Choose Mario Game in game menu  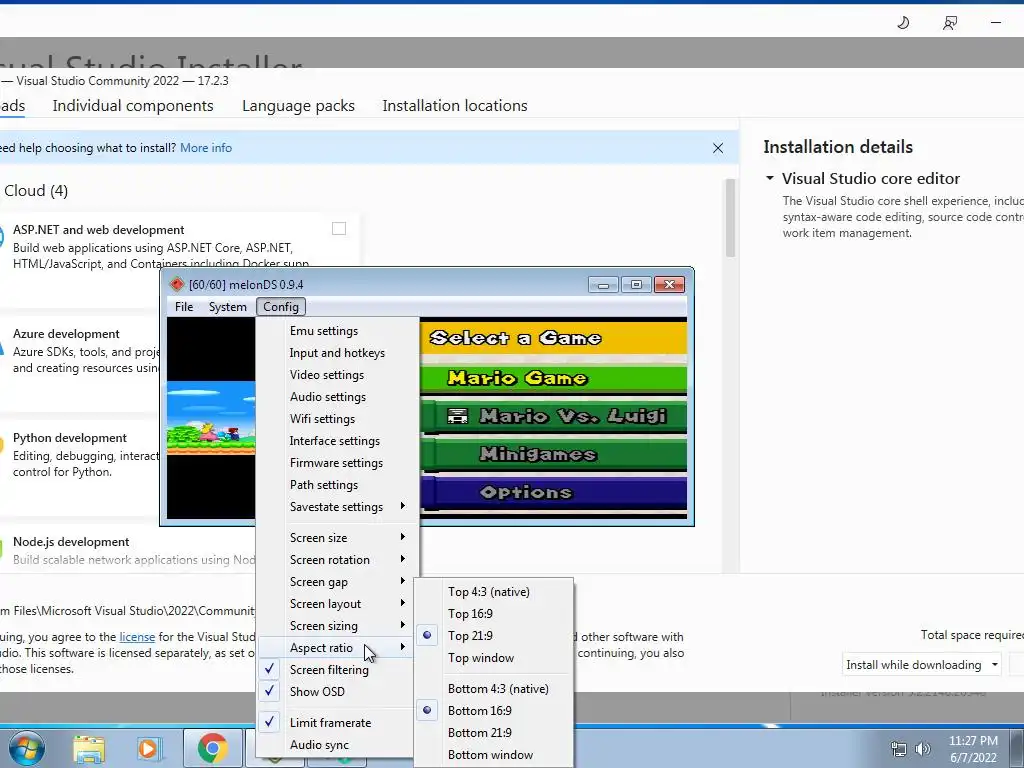click(x=554, y=378)
